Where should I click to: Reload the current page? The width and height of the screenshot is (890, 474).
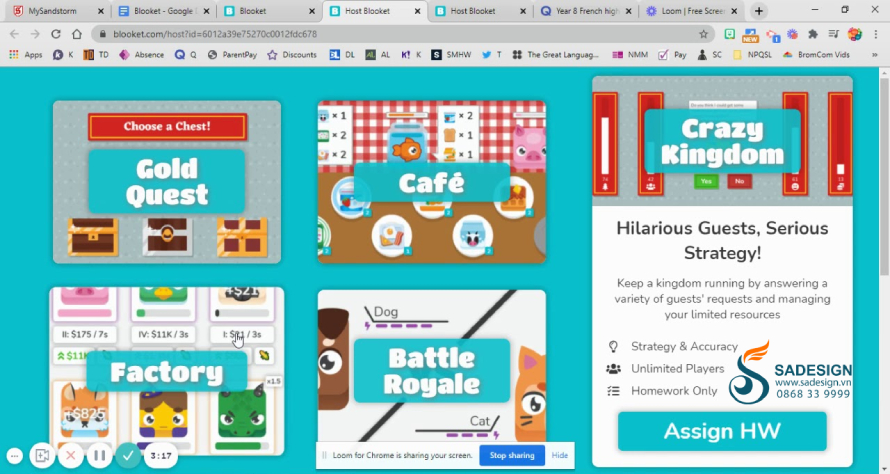pyautogui.click(x=56, y=34)
